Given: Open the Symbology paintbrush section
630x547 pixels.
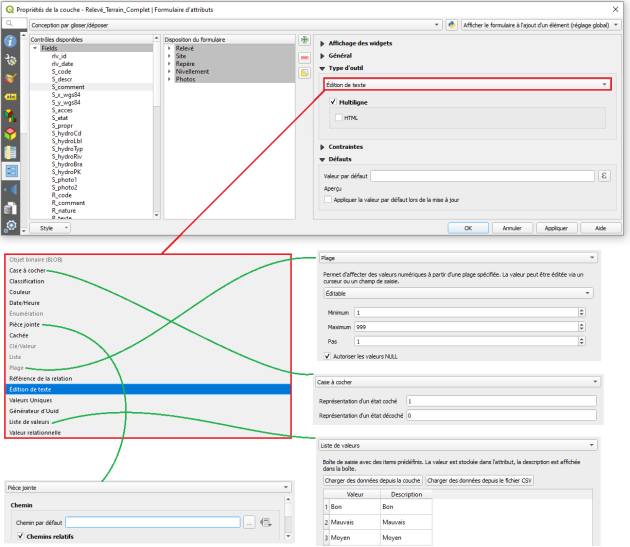Looking at the screenshot, I should pyautogui.click(x=10, y=78).
